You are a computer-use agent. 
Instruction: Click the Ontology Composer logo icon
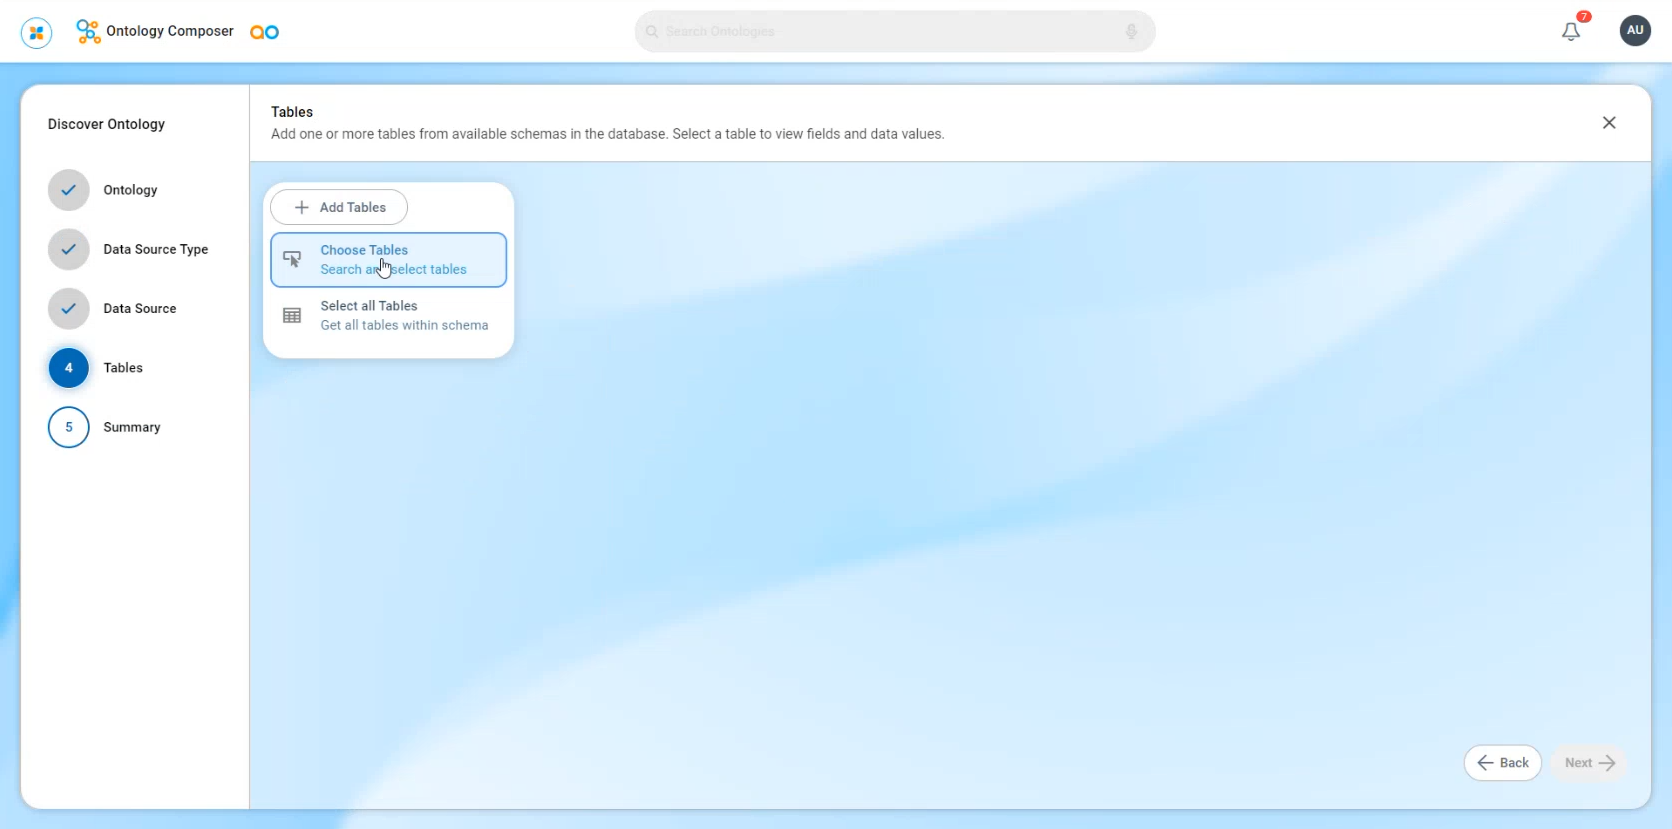click(x=88, y=32)
